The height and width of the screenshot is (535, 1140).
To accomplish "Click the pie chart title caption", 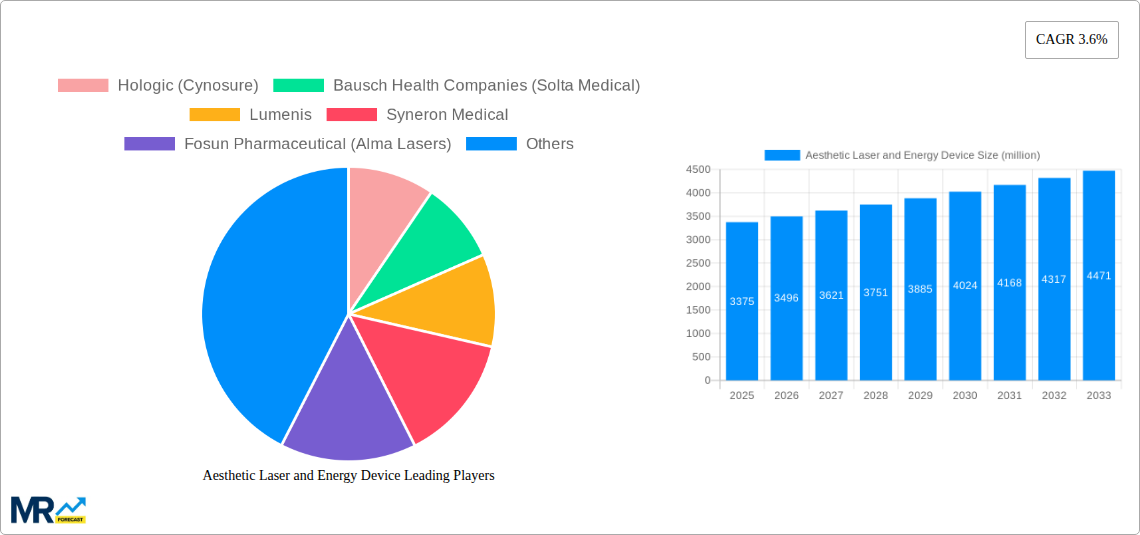I will tap(348, 475).
